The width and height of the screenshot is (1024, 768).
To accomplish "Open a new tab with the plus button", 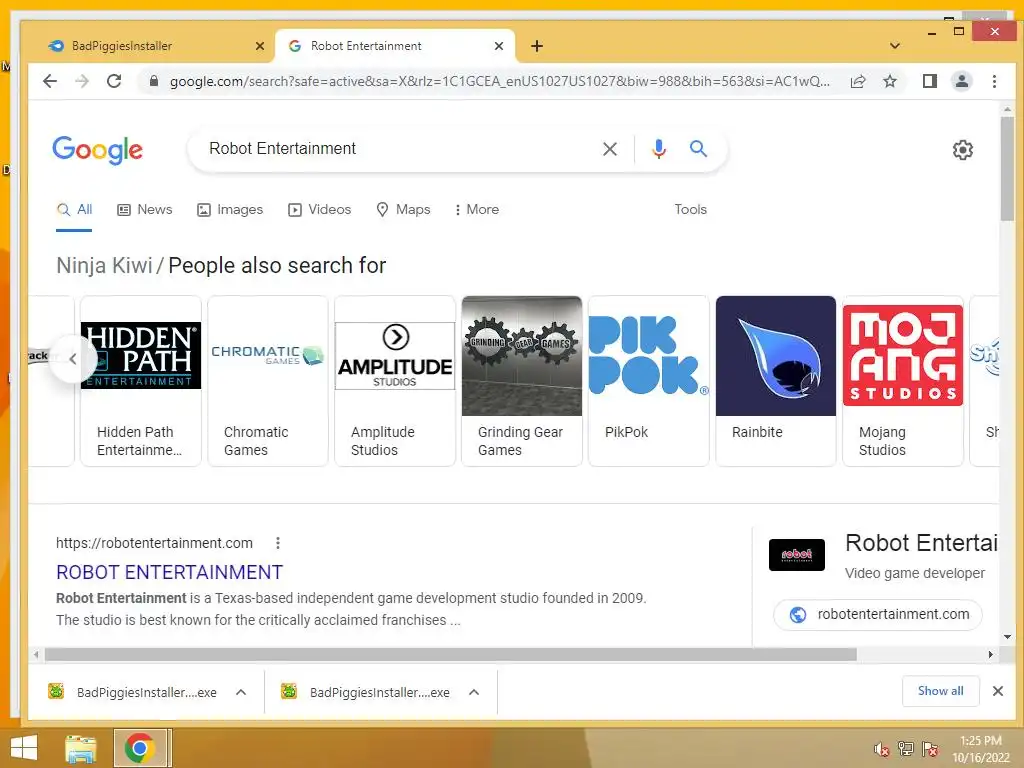I will coord(537,46).
